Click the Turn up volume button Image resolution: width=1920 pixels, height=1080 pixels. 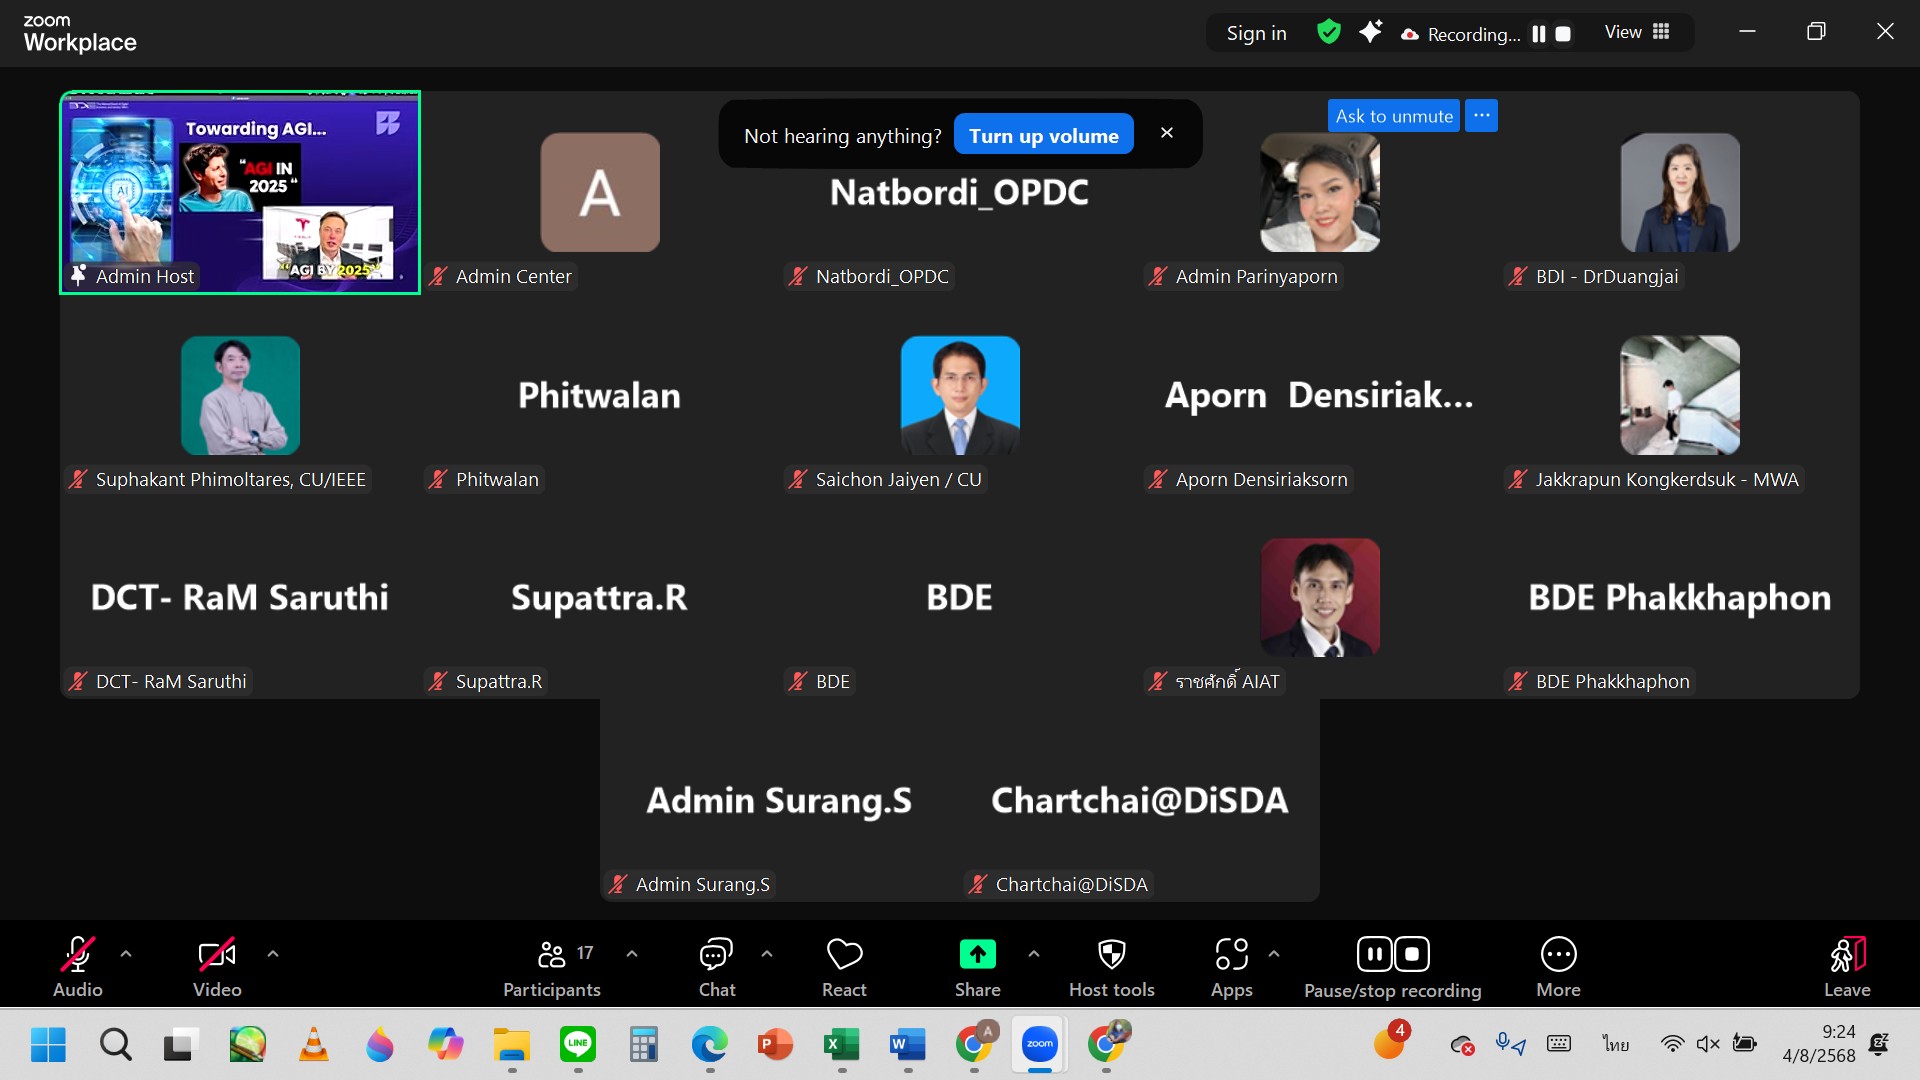tap(1043, 135)
